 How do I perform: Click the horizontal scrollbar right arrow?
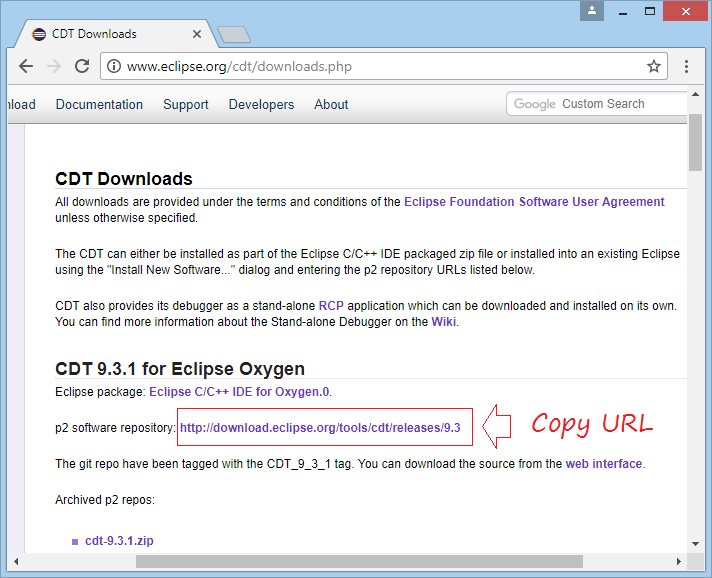(678, 562)
